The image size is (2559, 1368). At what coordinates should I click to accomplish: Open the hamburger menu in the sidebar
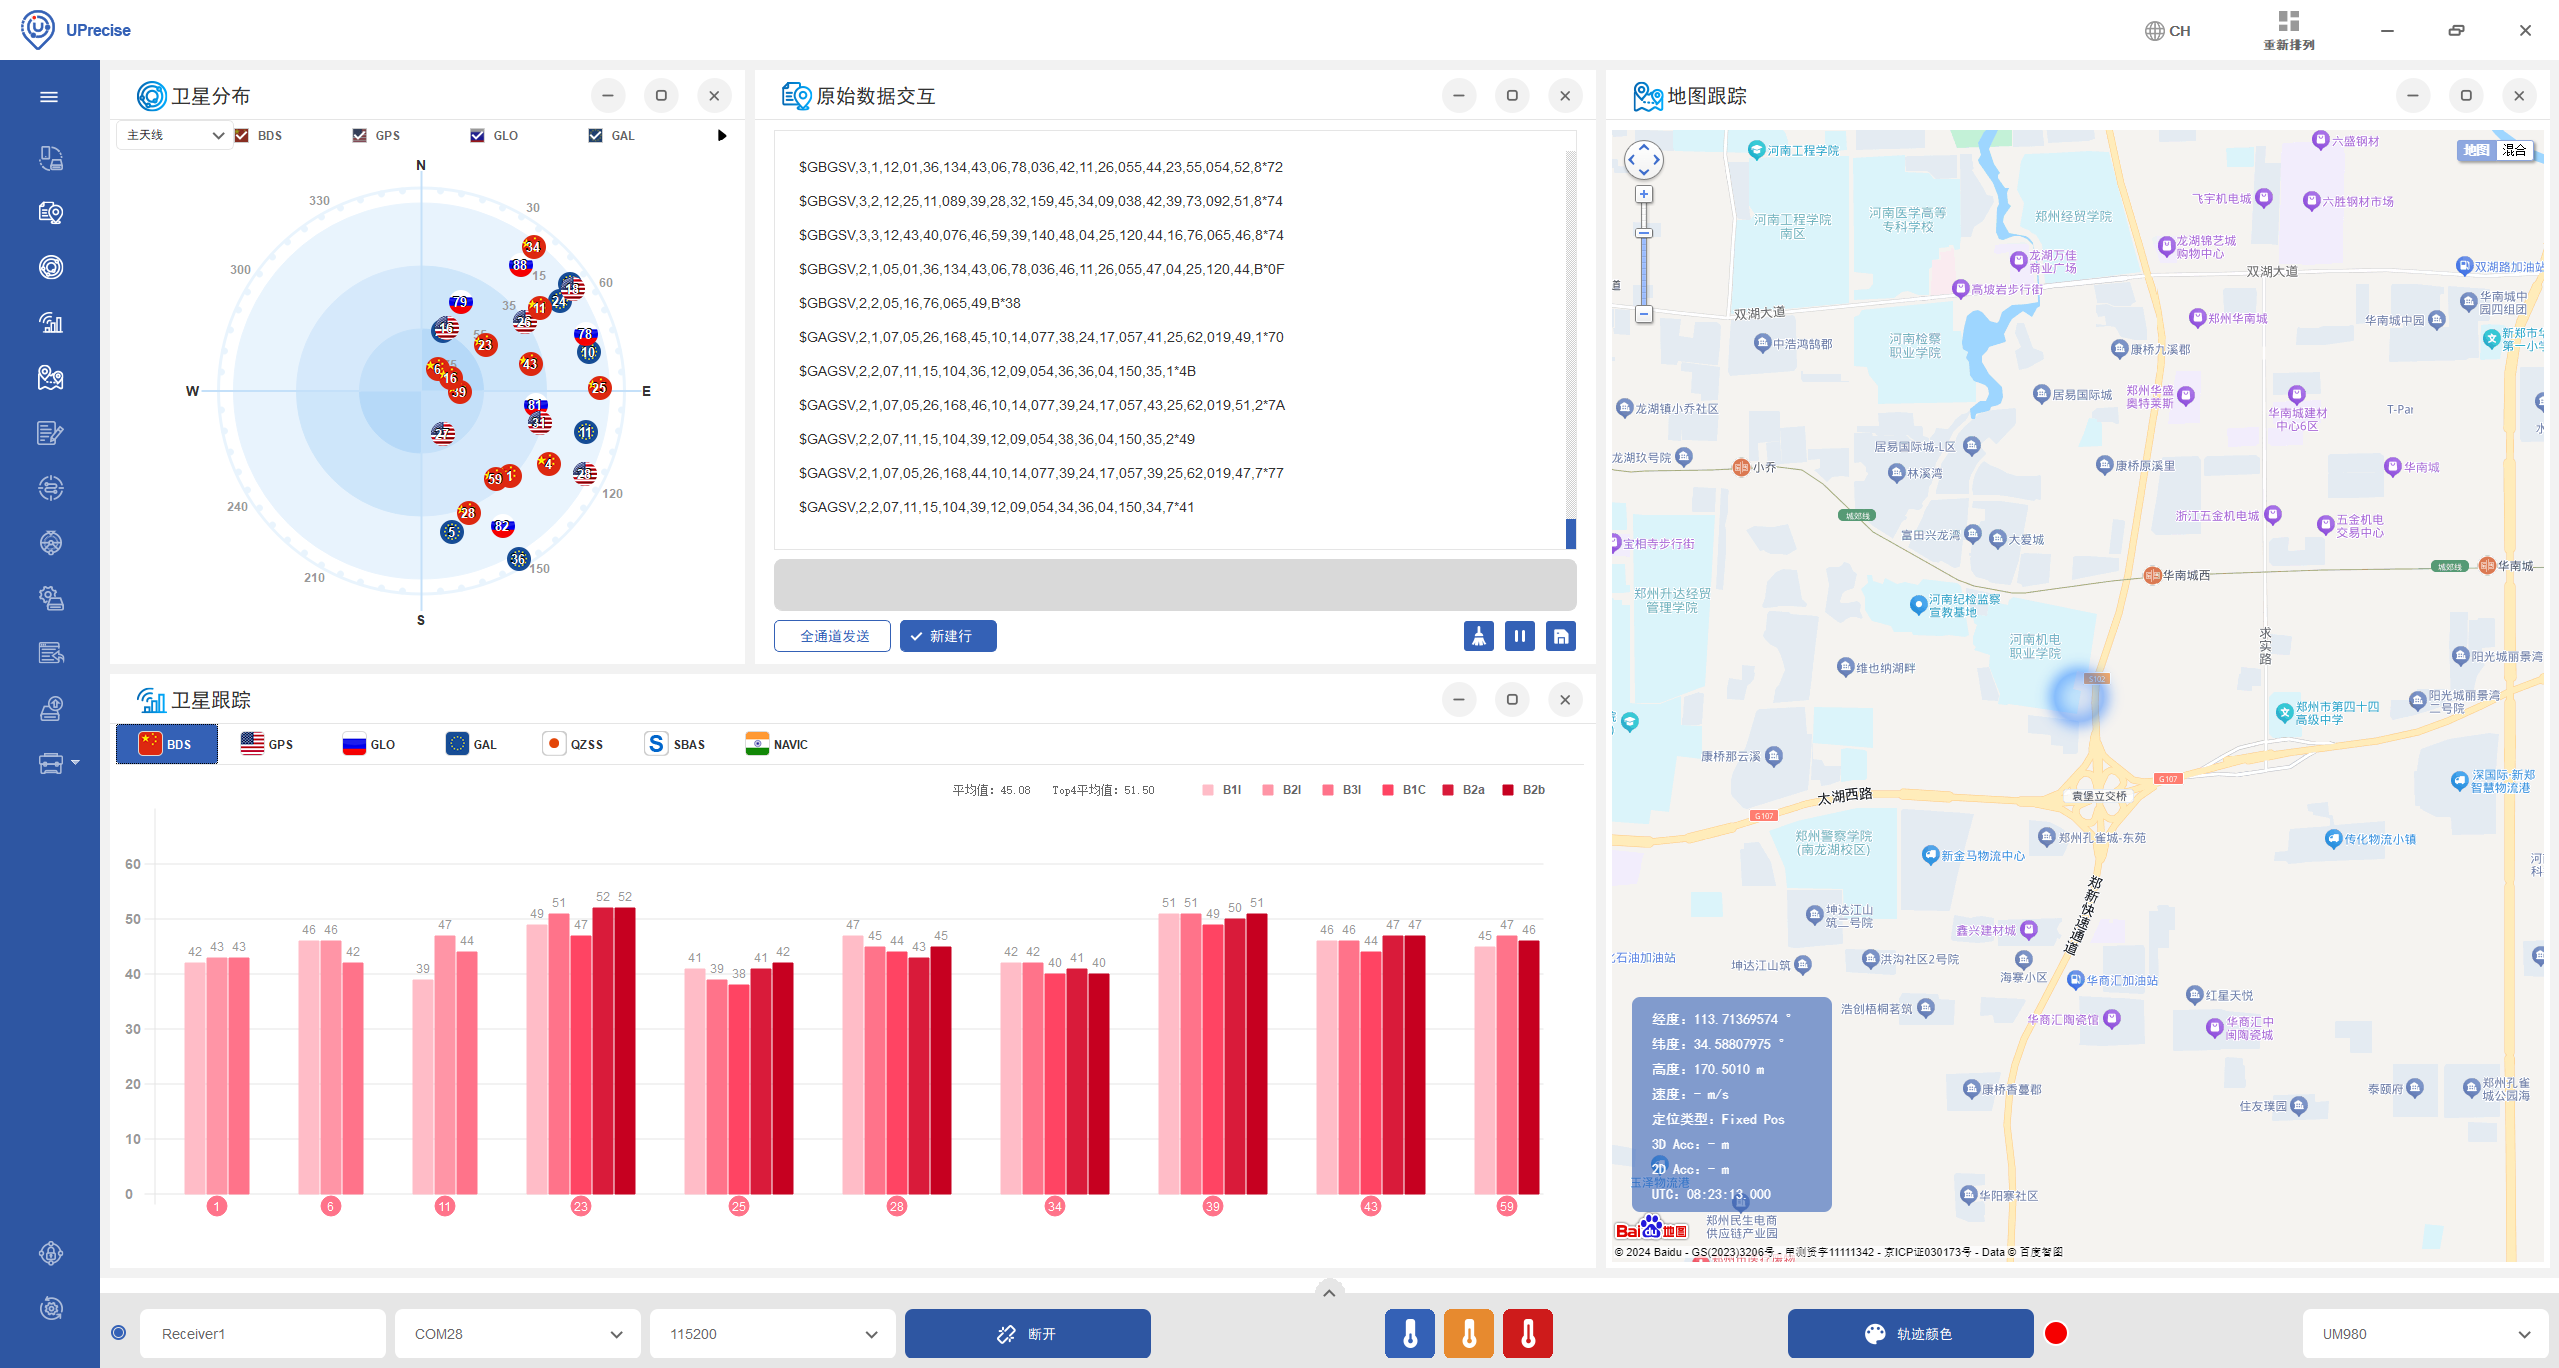pyautogui.click(x=49, y=97)
